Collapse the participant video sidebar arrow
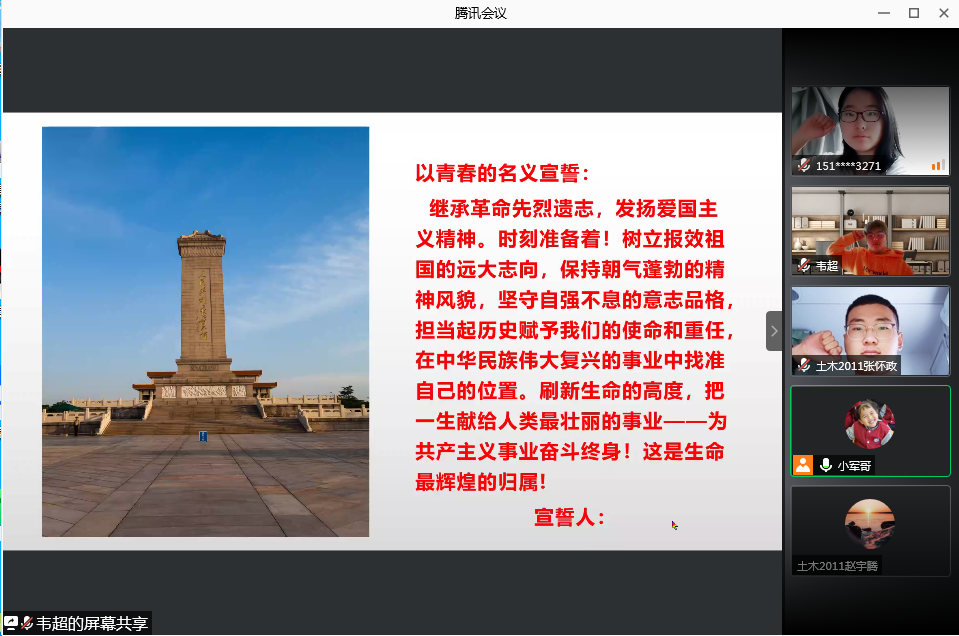959x636 pixels. [773, 331]
